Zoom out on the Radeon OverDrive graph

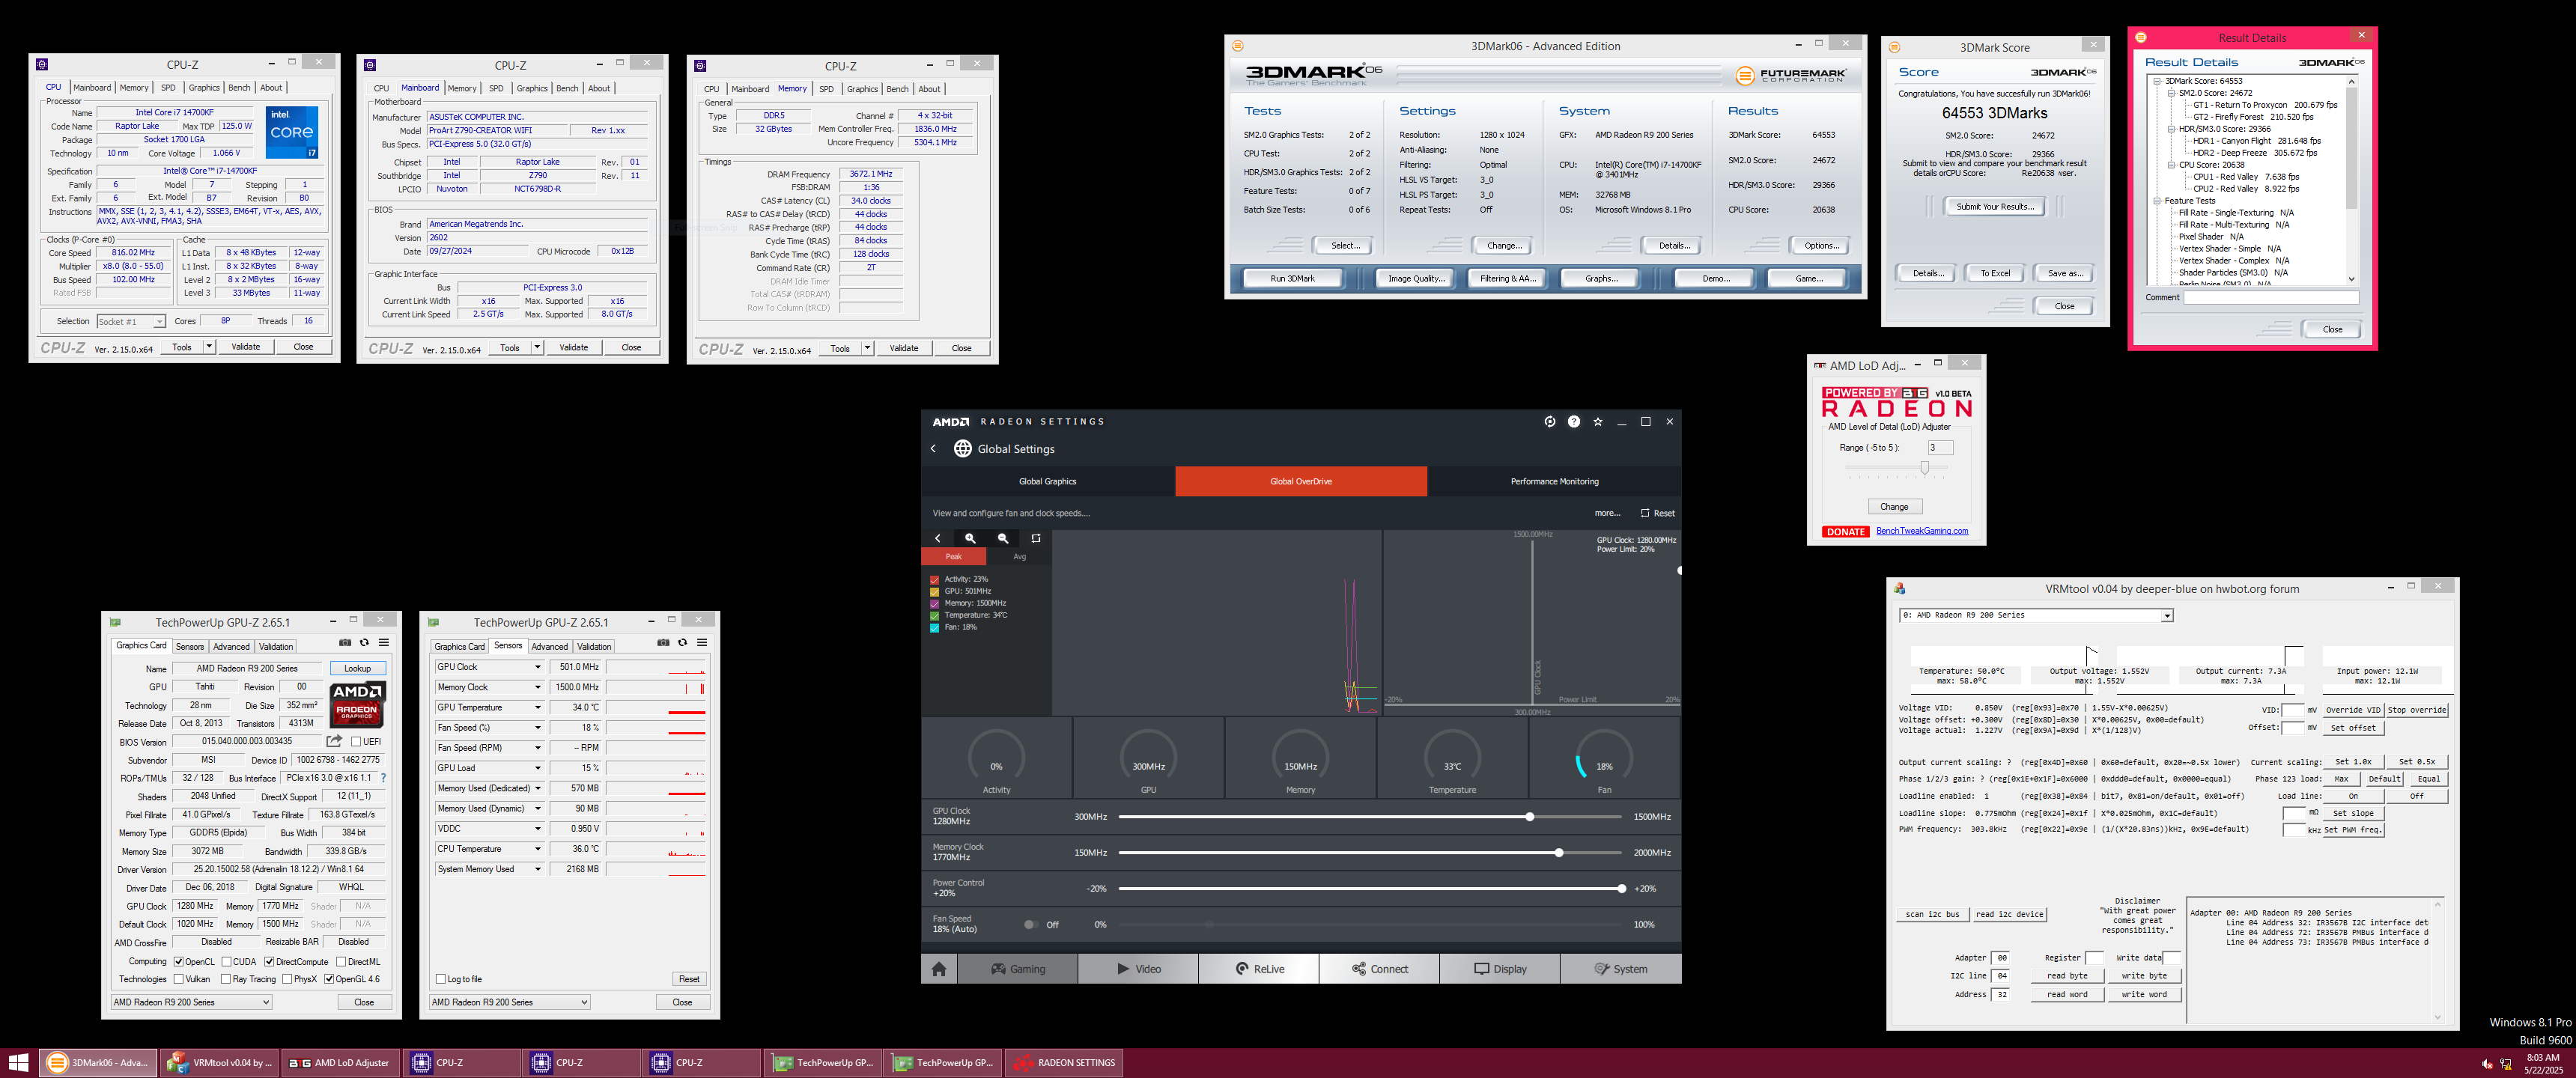pyautogui.click(x=1002, y=538)
